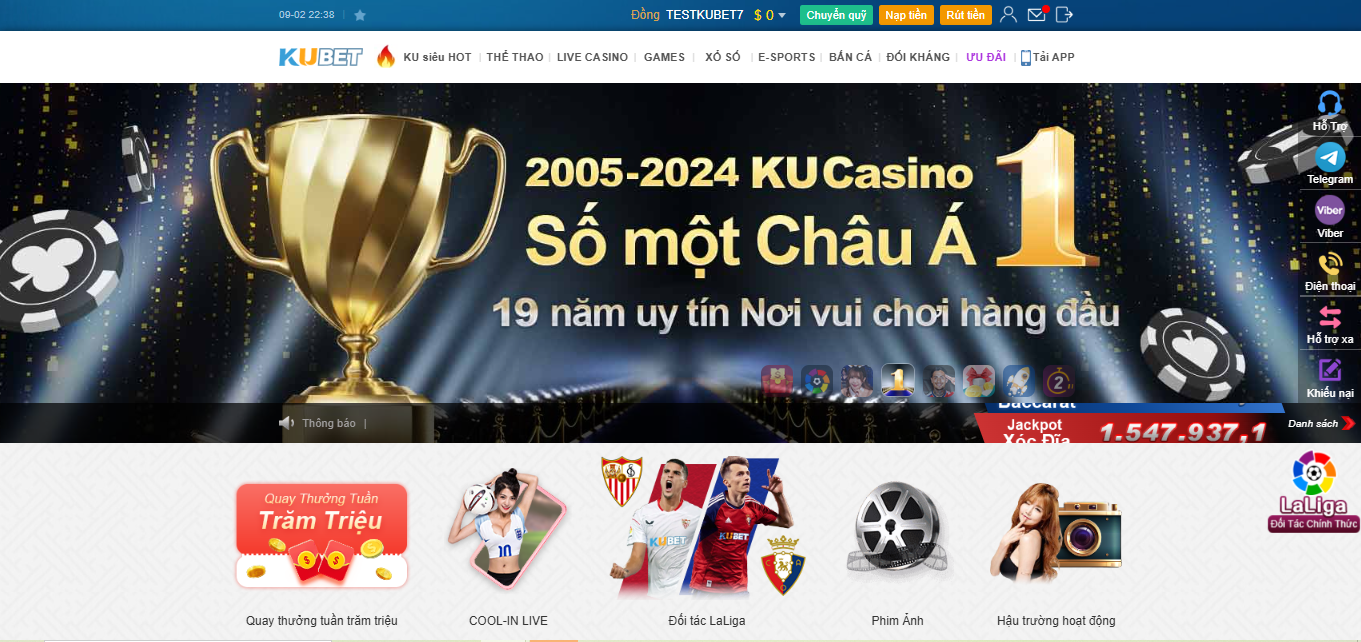The height and width of the screenshot is (642, 1361).
Task: Toggle the Thông báo speaker icon
Action: click(286, 423)
